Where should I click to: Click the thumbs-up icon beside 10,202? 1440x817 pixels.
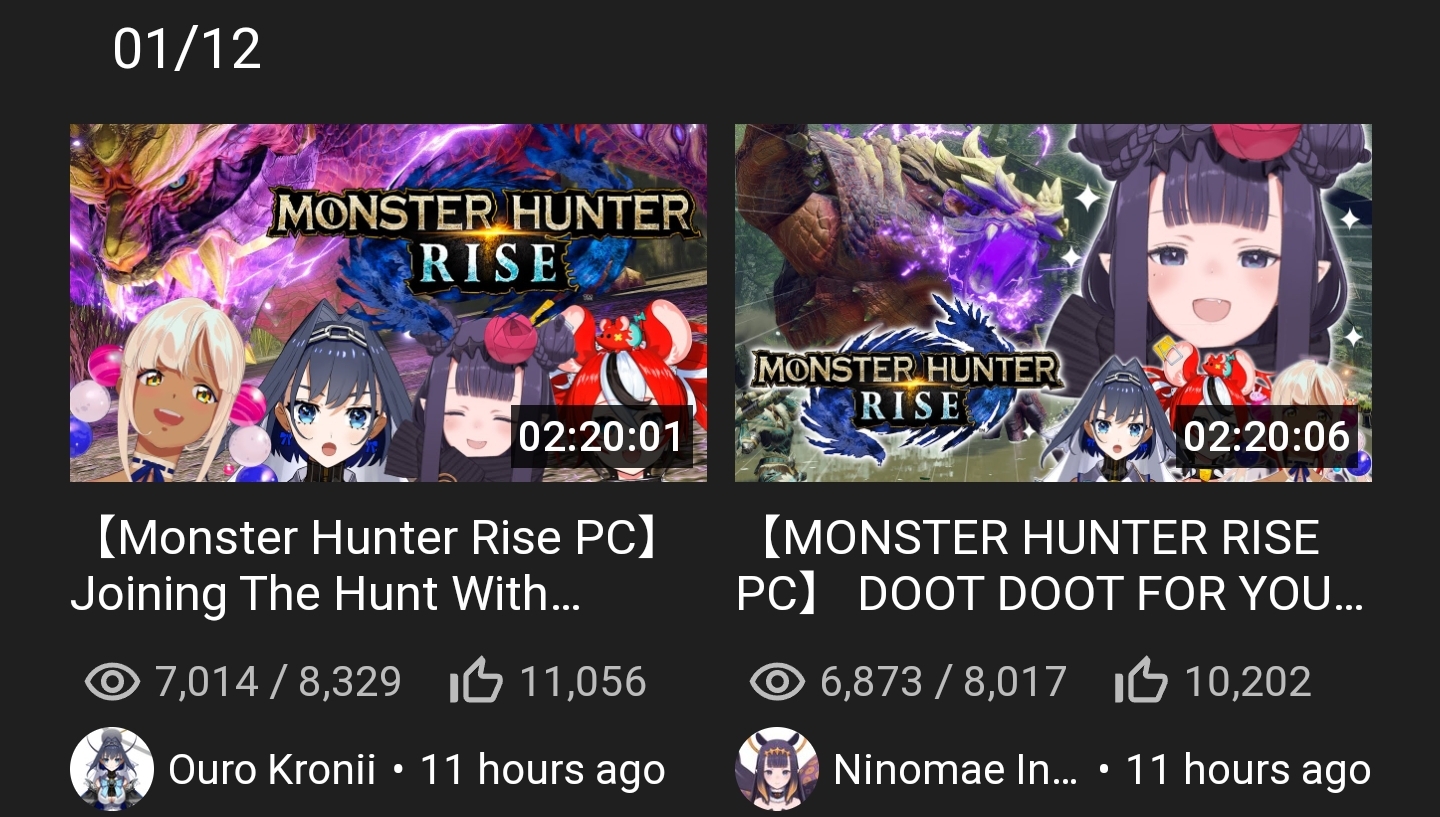click(x=1140, y=682)
